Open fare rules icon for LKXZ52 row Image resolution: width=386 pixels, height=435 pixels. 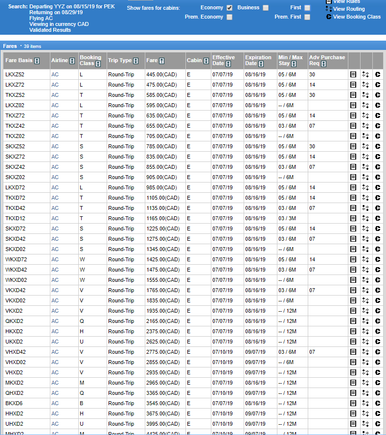(353, 74)
